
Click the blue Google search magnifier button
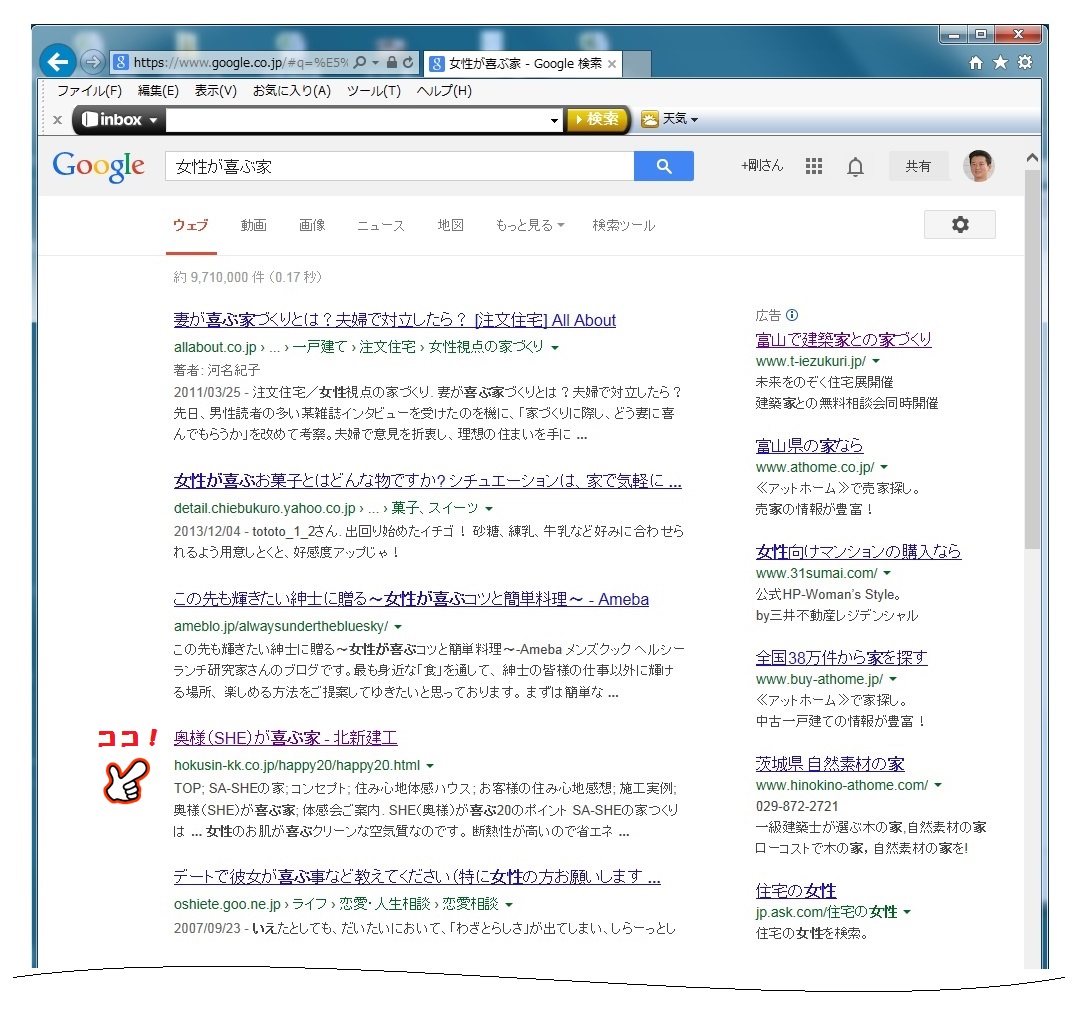664,166
